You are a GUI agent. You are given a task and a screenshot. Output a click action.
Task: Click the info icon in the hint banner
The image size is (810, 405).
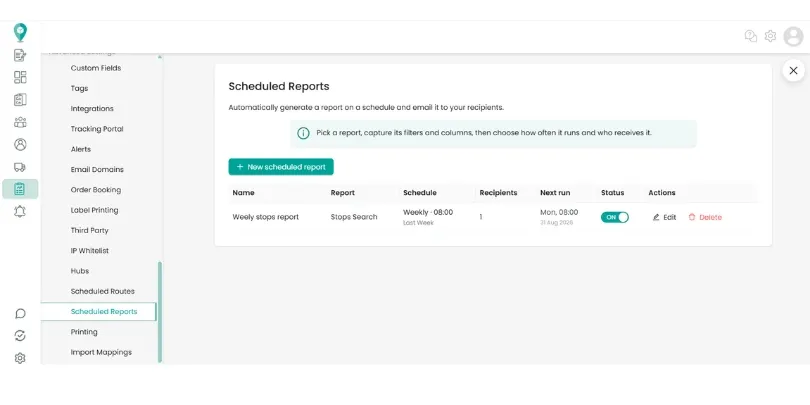pos(303,133)
